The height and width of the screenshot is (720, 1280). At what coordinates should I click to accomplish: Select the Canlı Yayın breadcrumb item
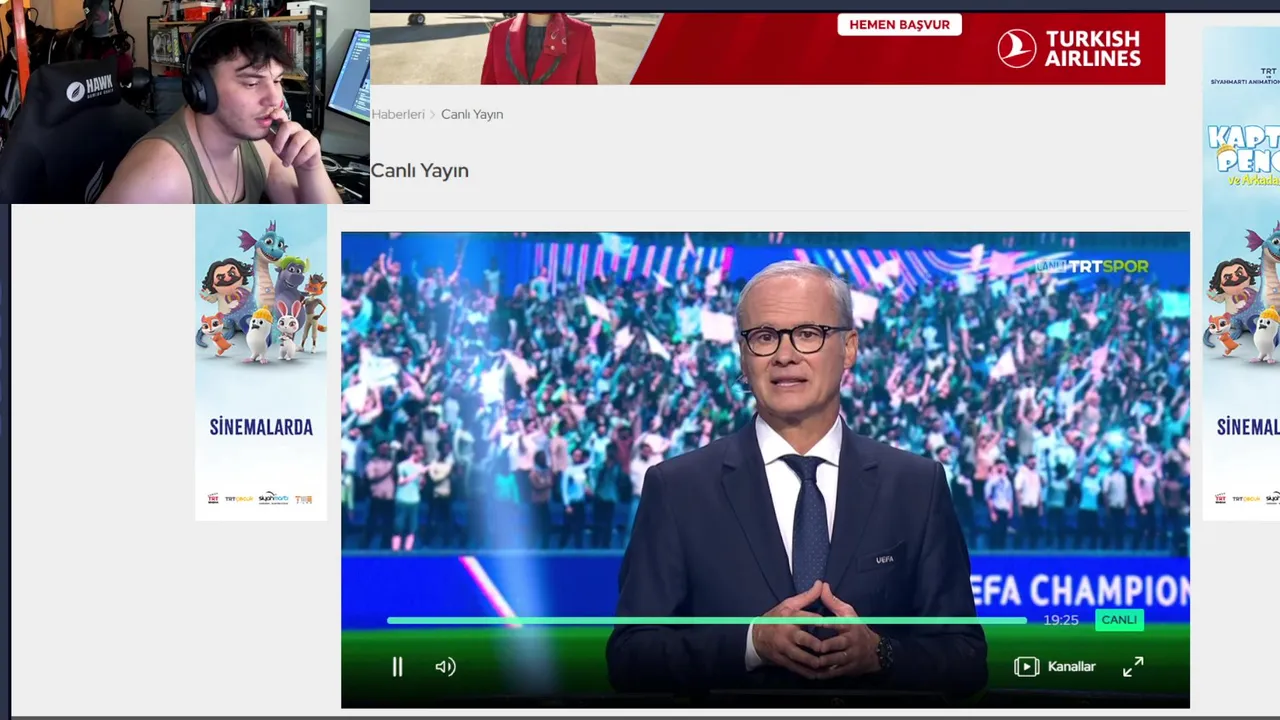[472, 114]
